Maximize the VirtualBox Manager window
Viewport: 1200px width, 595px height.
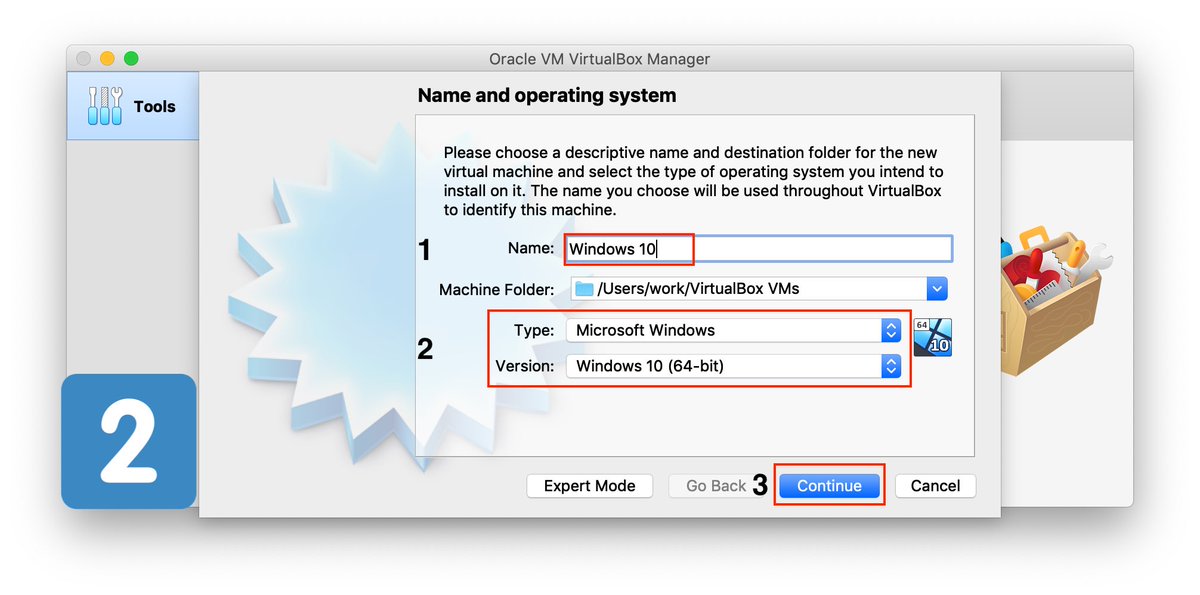coord(131,59)
